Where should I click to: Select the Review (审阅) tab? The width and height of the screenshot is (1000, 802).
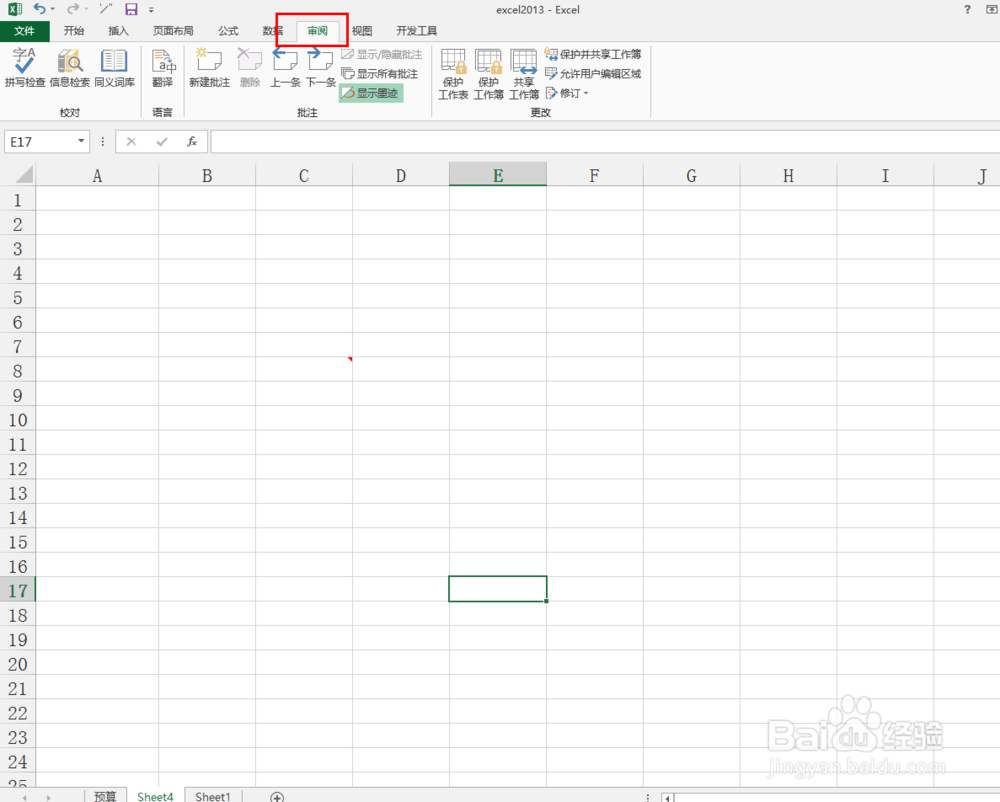tap(317, 31)
